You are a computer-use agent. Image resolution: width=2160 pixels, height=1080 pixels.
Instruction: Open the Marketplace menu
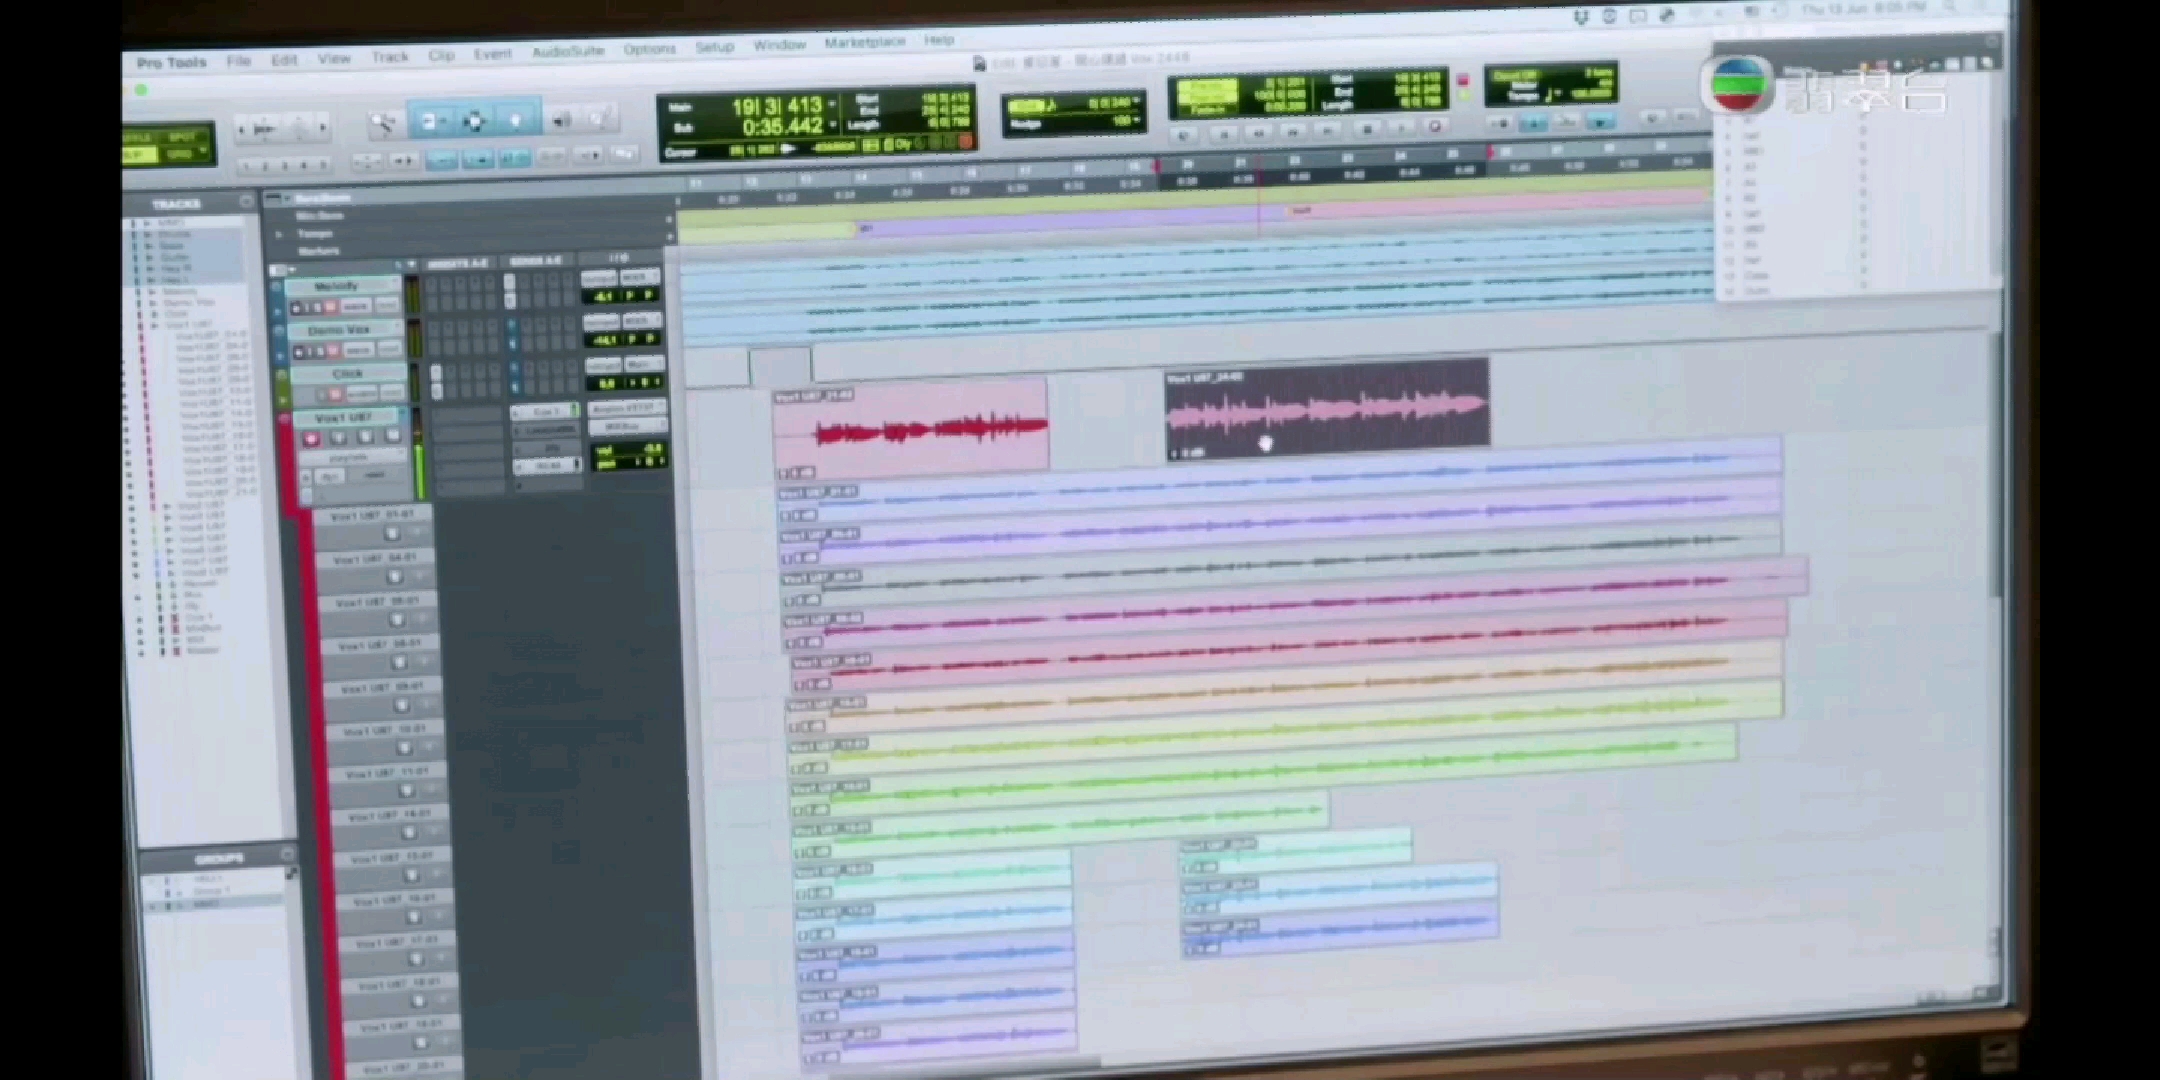(x=865, y=43)
